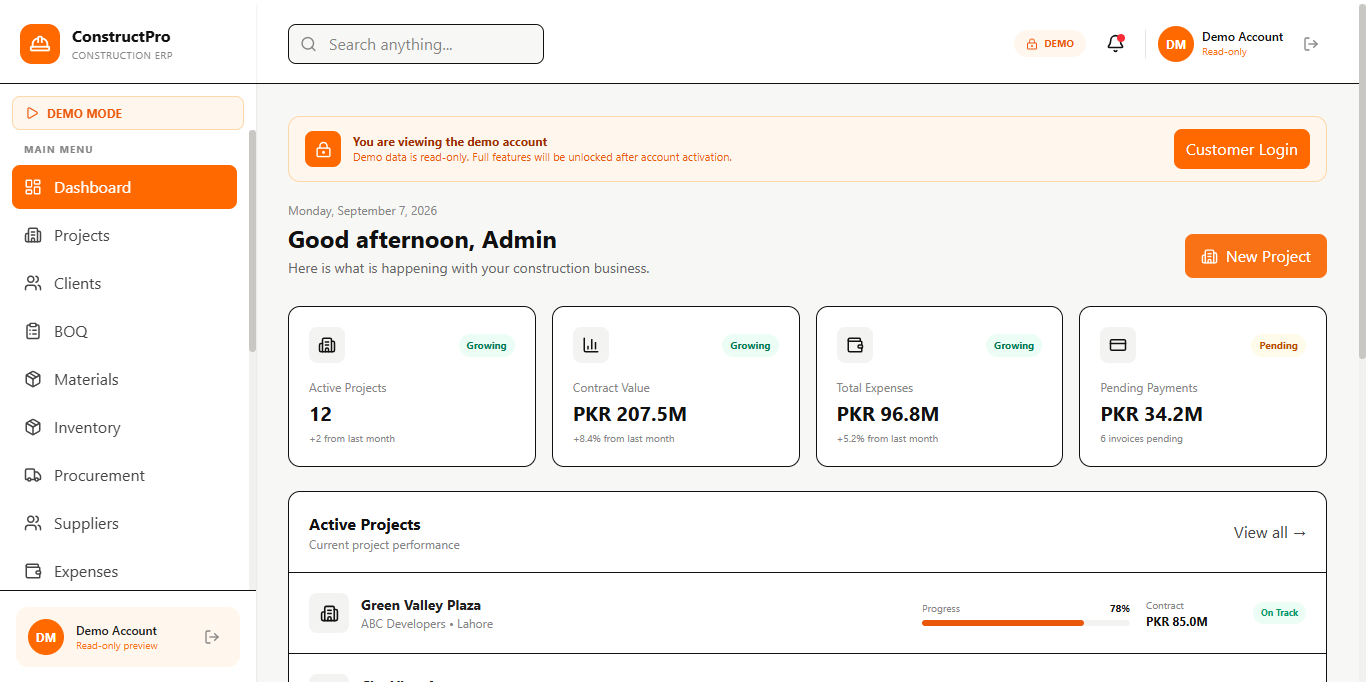Click the Suppliers people icon
The image size is (1366, 682).
(x=33, y=523)
